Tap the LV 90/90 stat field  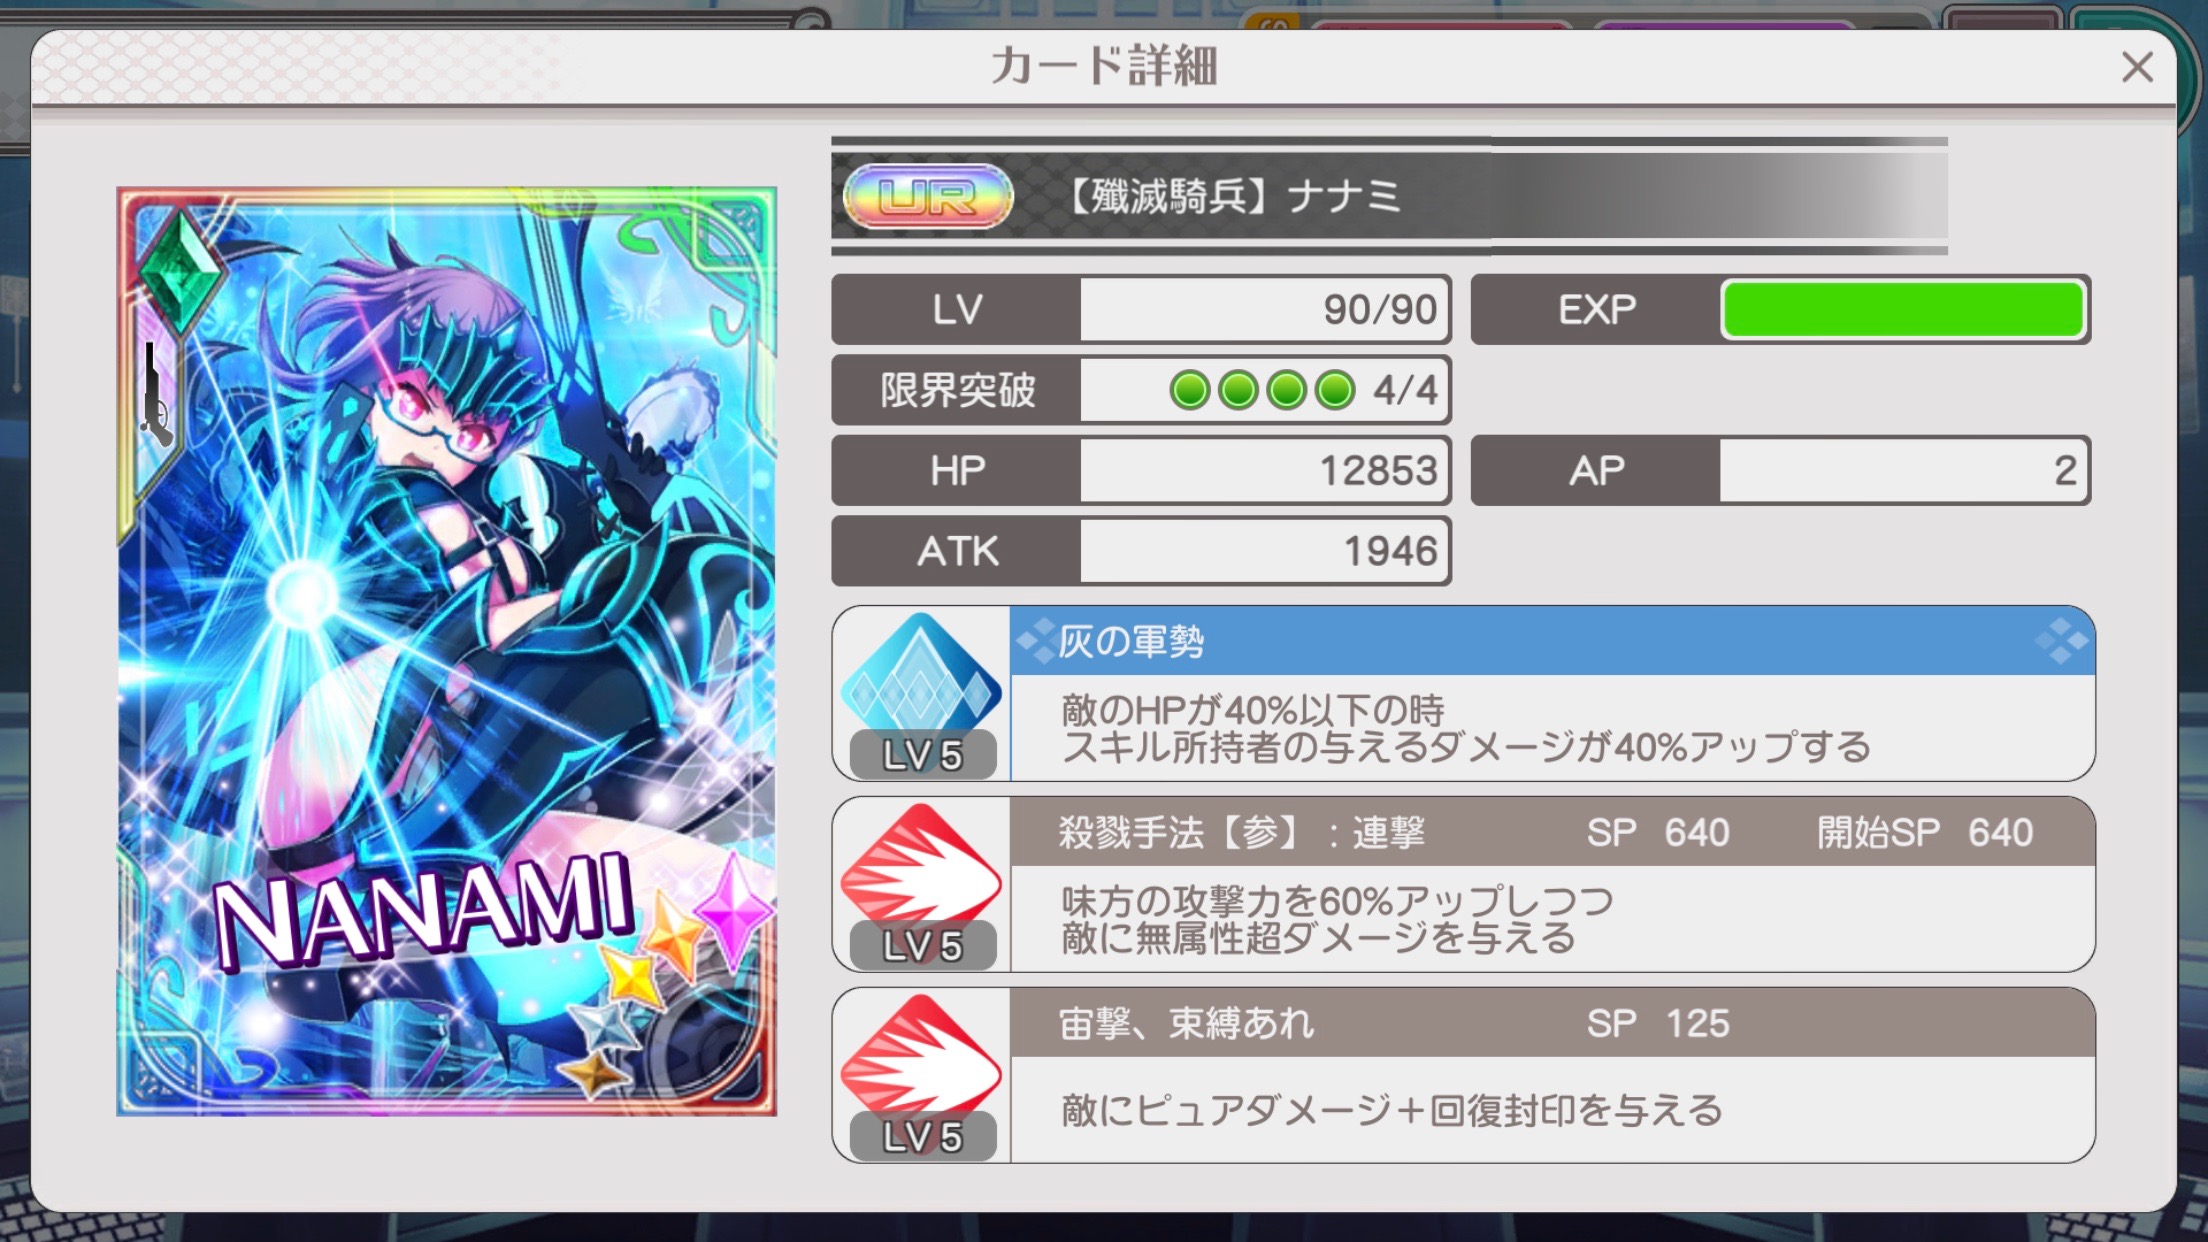coord(1141,310)
